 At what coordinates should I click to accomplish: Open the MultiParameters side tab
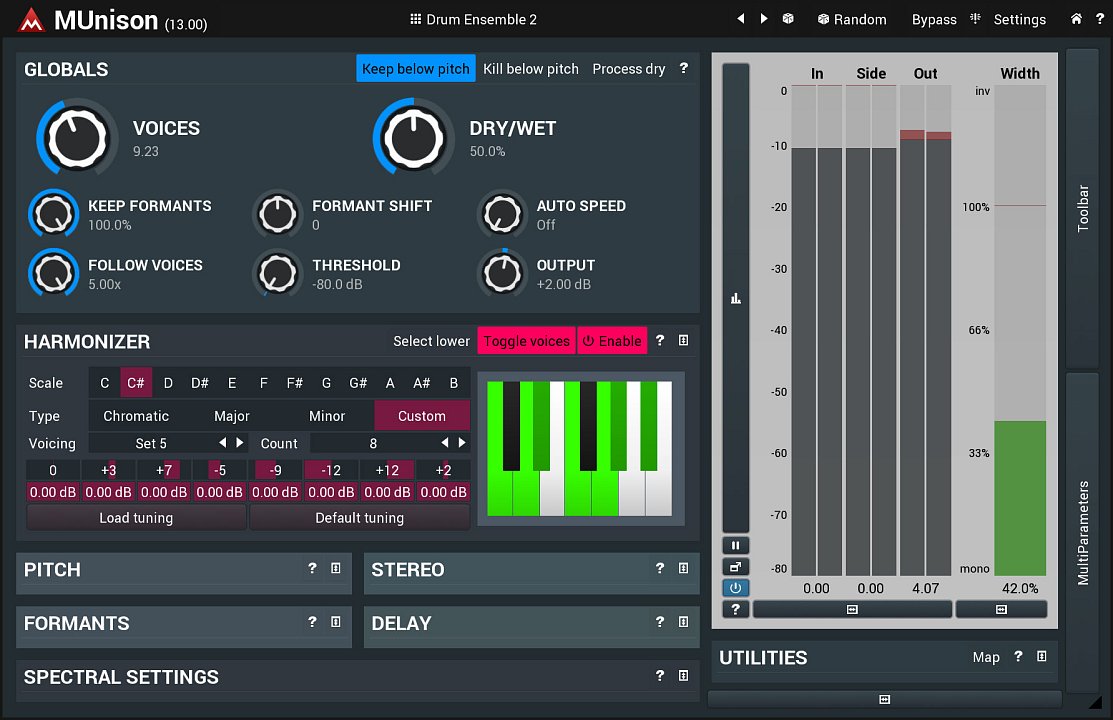pos(1082,532)
